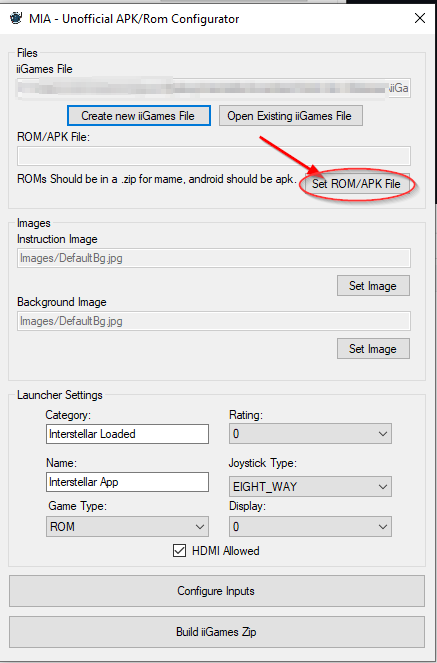Viewport: 437px width, 663px height.
Task: Click the 'Images' group label
Action: click(x=33, y=223)
